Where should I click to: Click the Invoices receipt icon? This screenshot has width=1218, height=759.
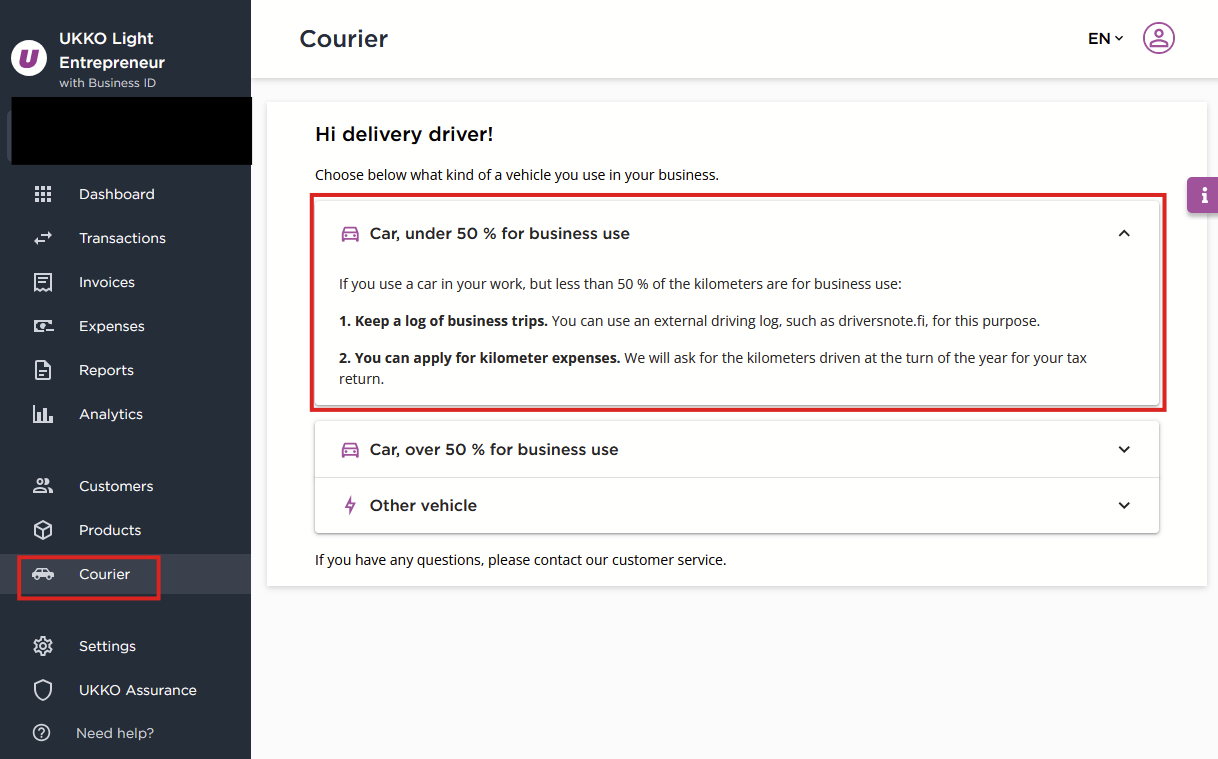point(42,282)
